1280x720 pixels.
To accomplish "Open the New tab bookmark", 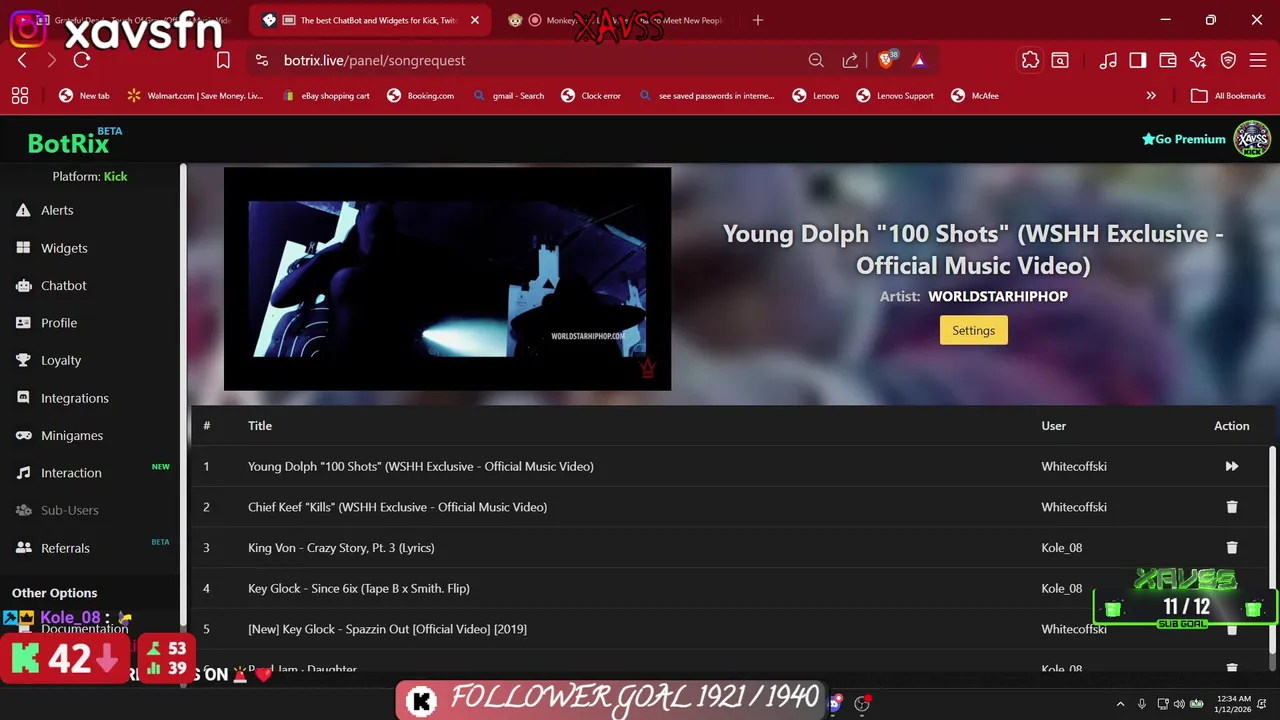I will tap(84, 96).
